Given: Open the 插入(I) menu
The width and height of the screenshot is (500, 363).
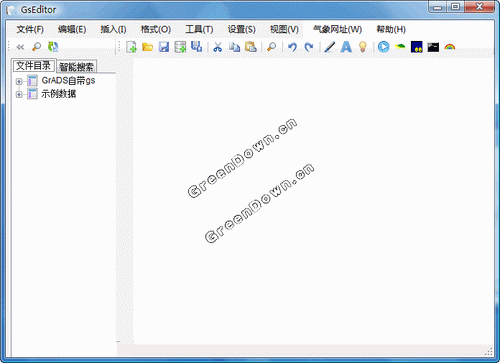Looking at the screenshot, I should [x=113, y=30].
